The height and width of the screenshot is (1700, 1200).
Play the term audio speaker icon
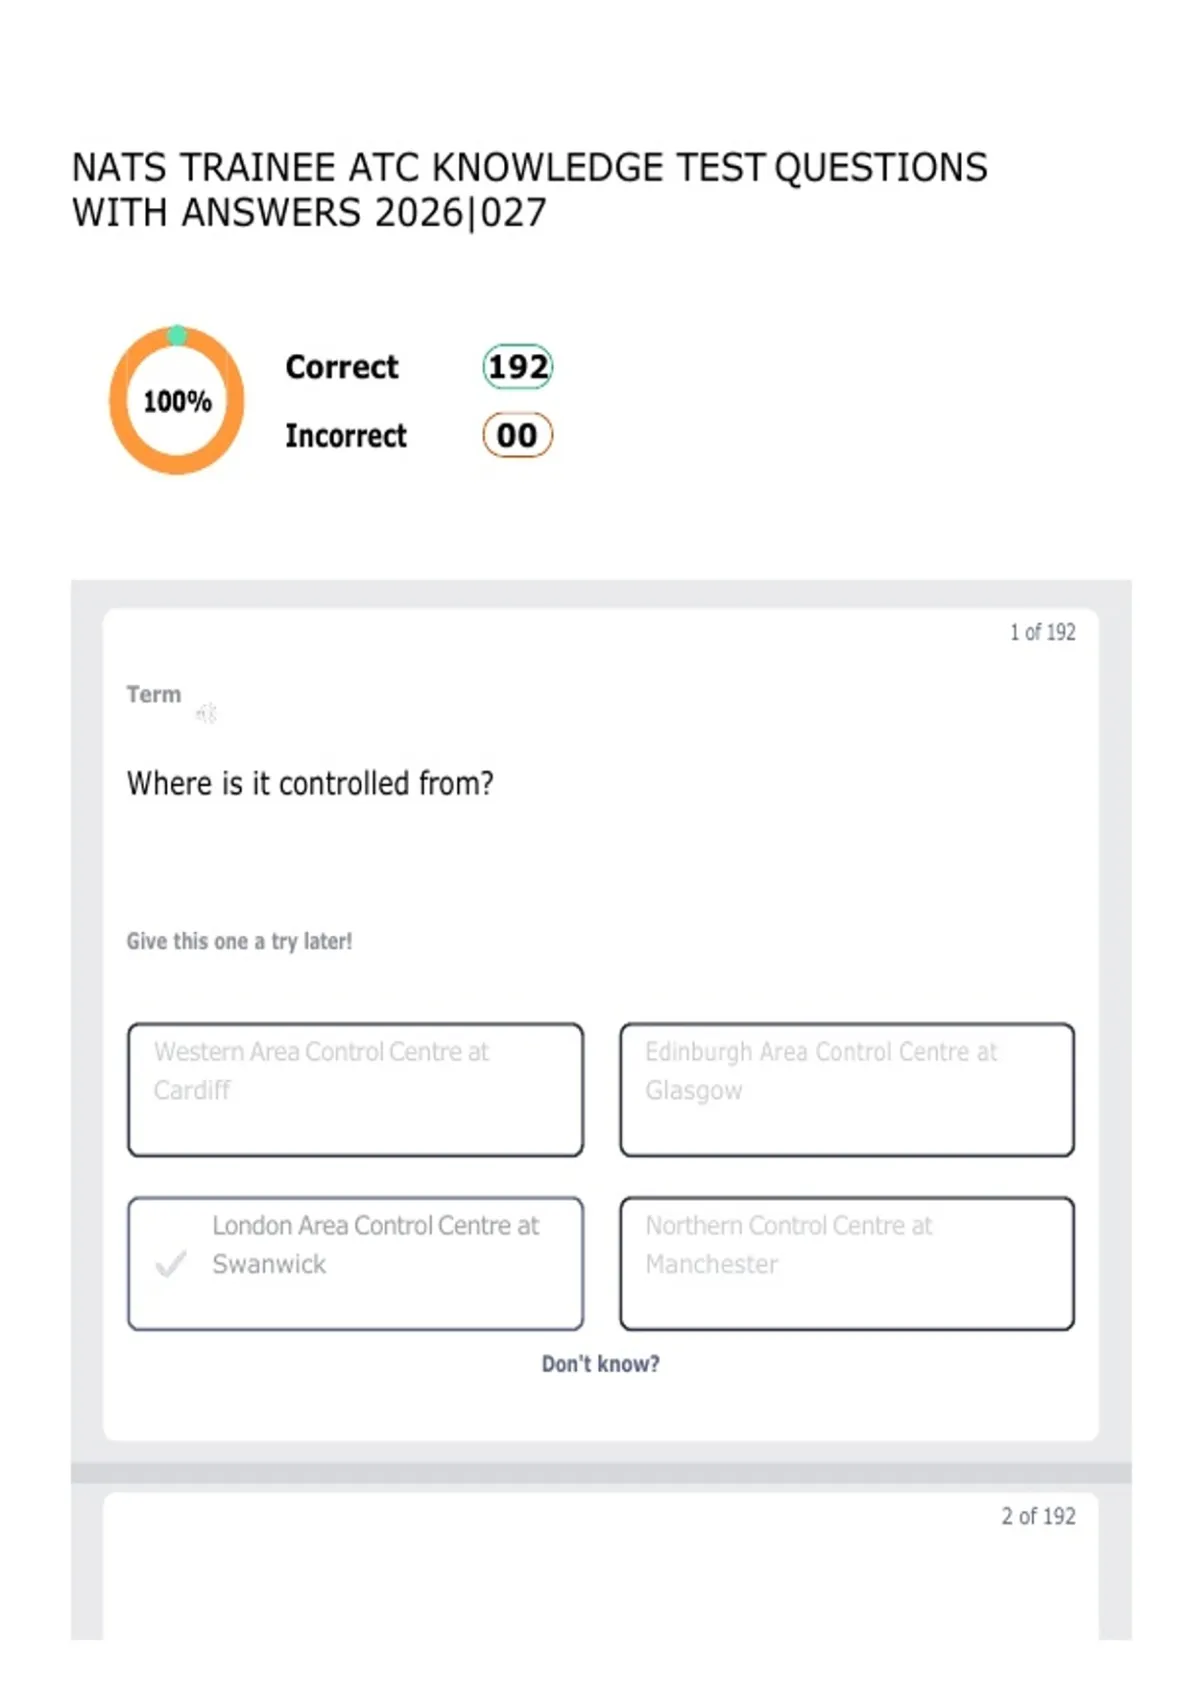point(207,713)
